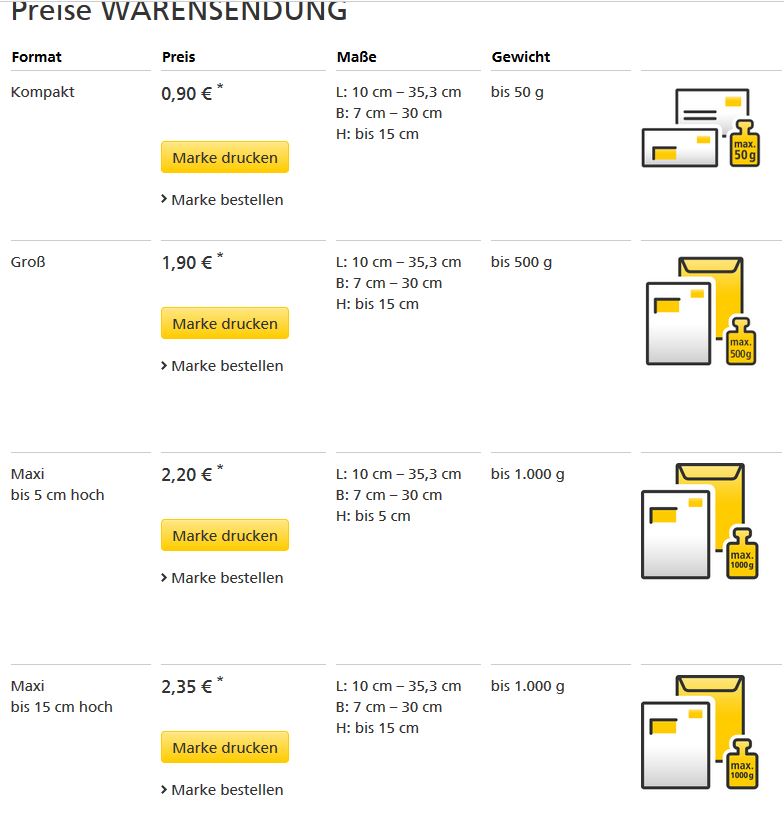
Task: Open Marke bestellen link under Kompakt
Action: [x=227, y=200]
